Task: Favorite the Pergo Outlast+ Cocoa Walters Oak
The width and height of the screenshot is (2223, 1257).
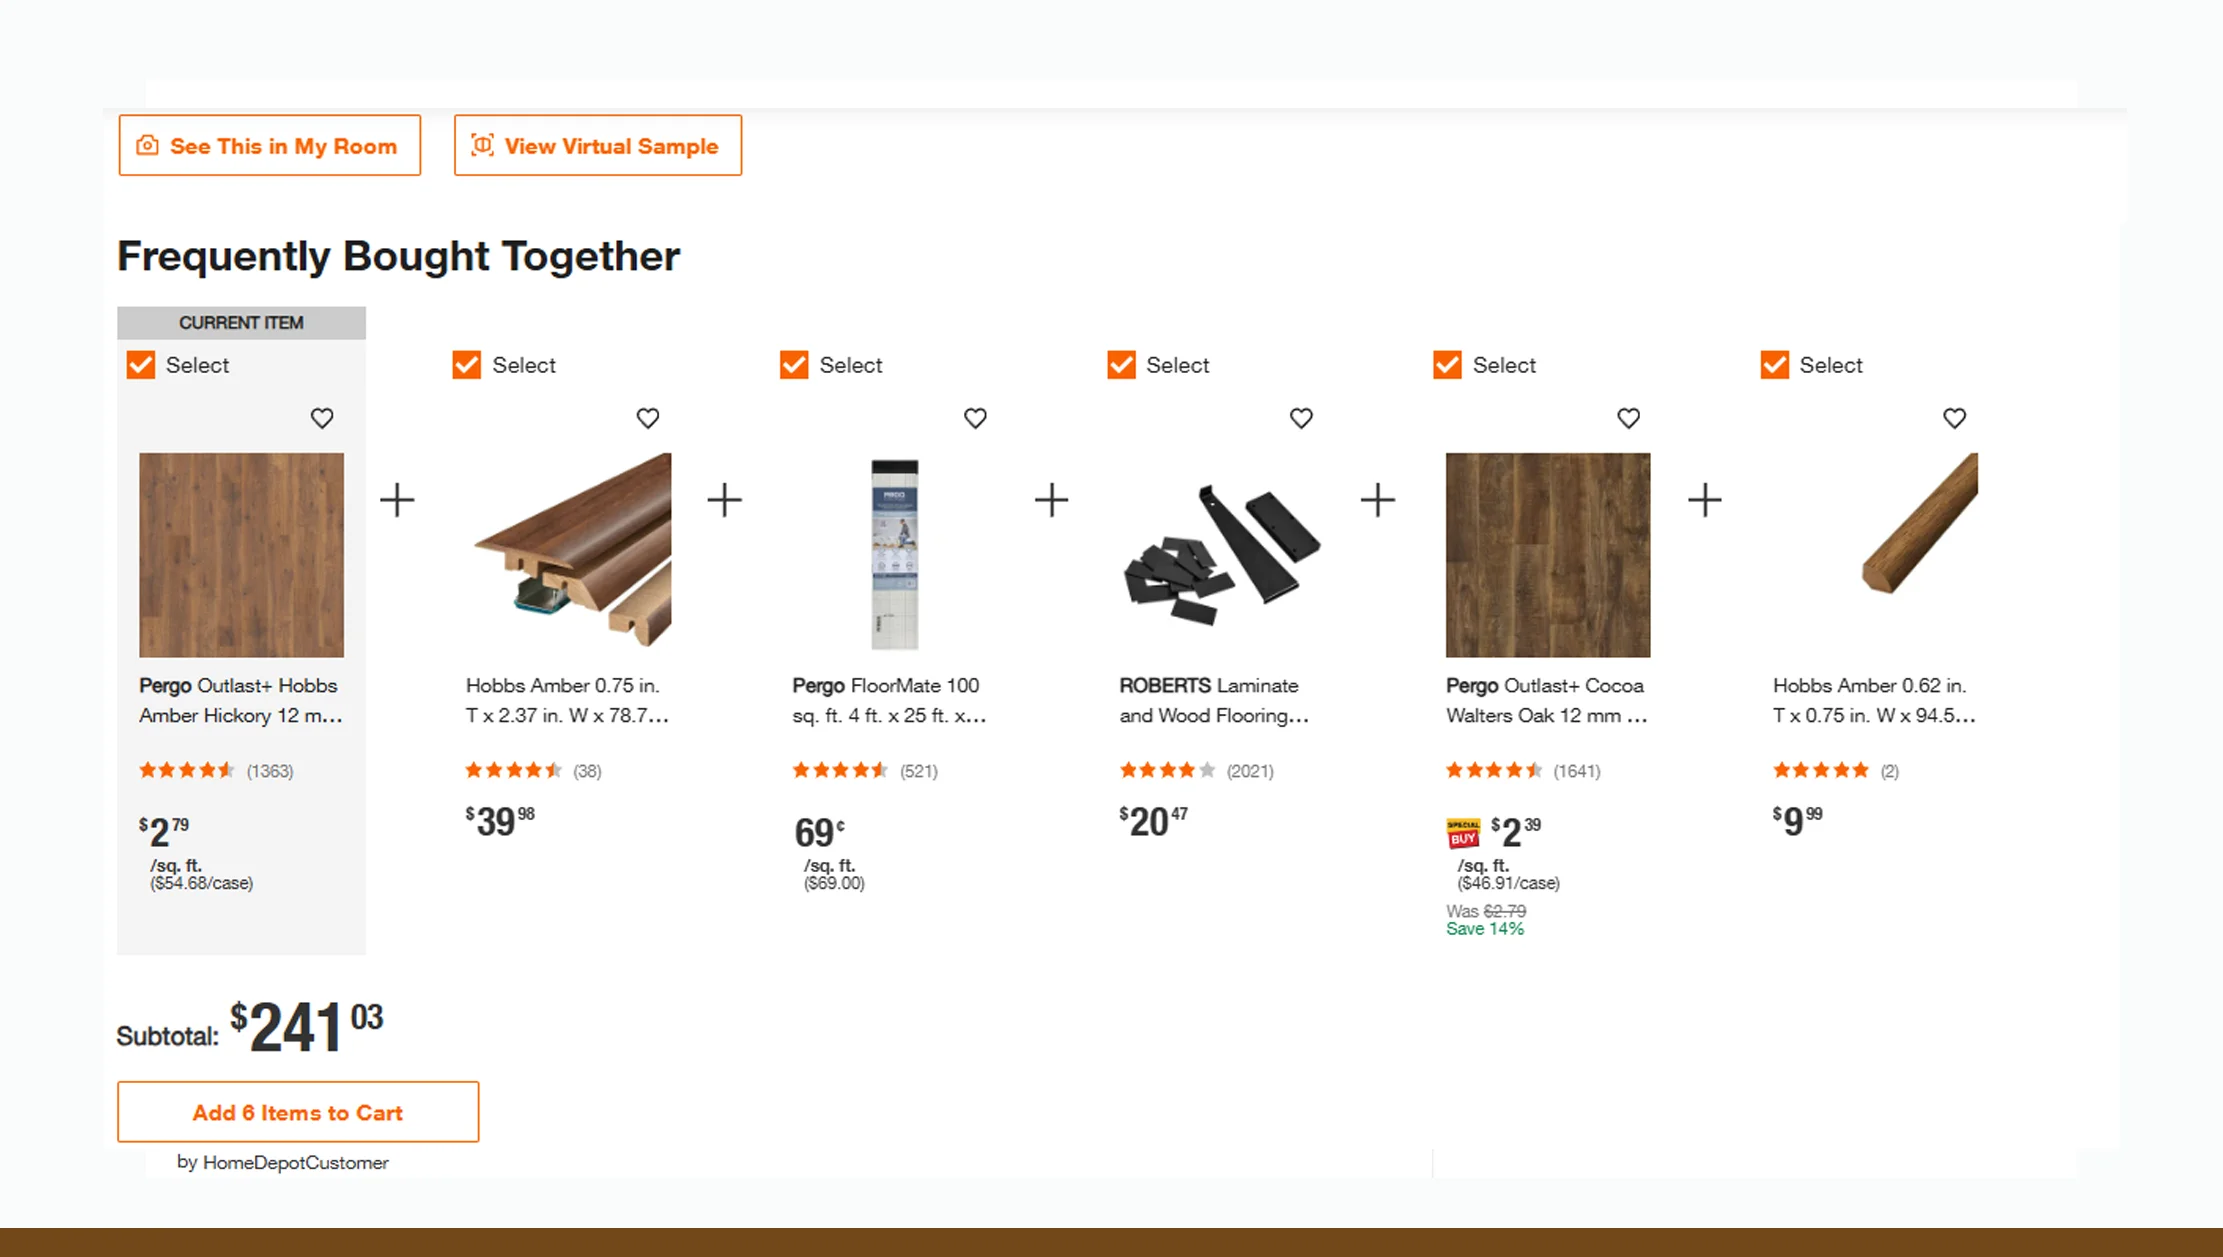Action: point(1628,418)
